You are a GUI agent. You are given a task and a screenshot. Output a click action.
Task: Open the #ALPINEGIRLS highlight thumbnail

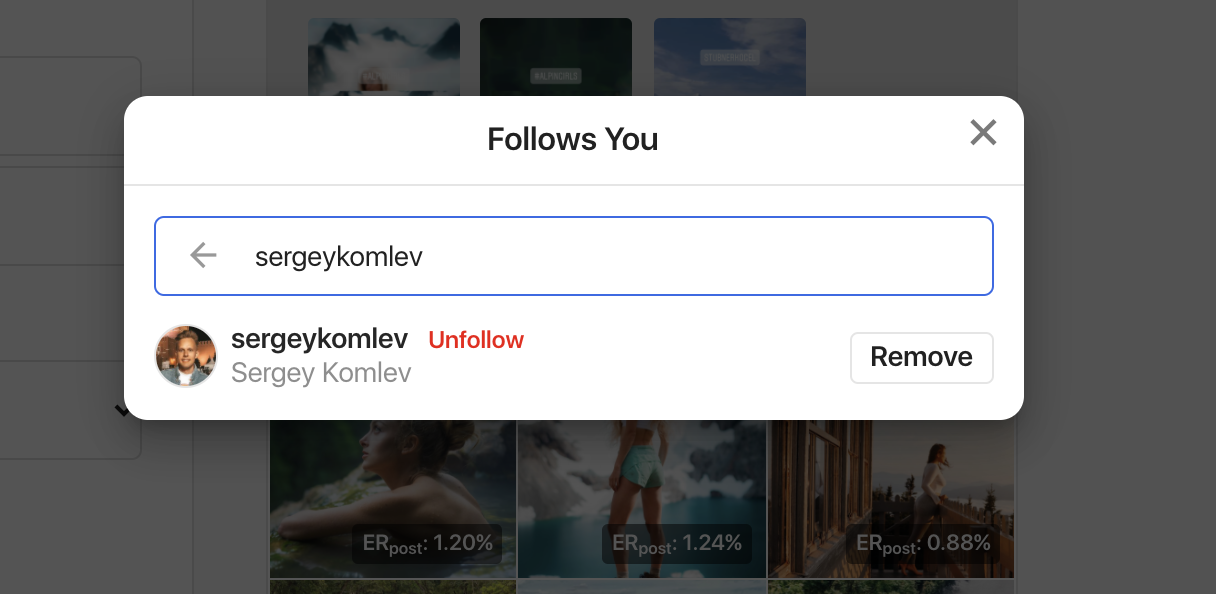click(556, 57)
